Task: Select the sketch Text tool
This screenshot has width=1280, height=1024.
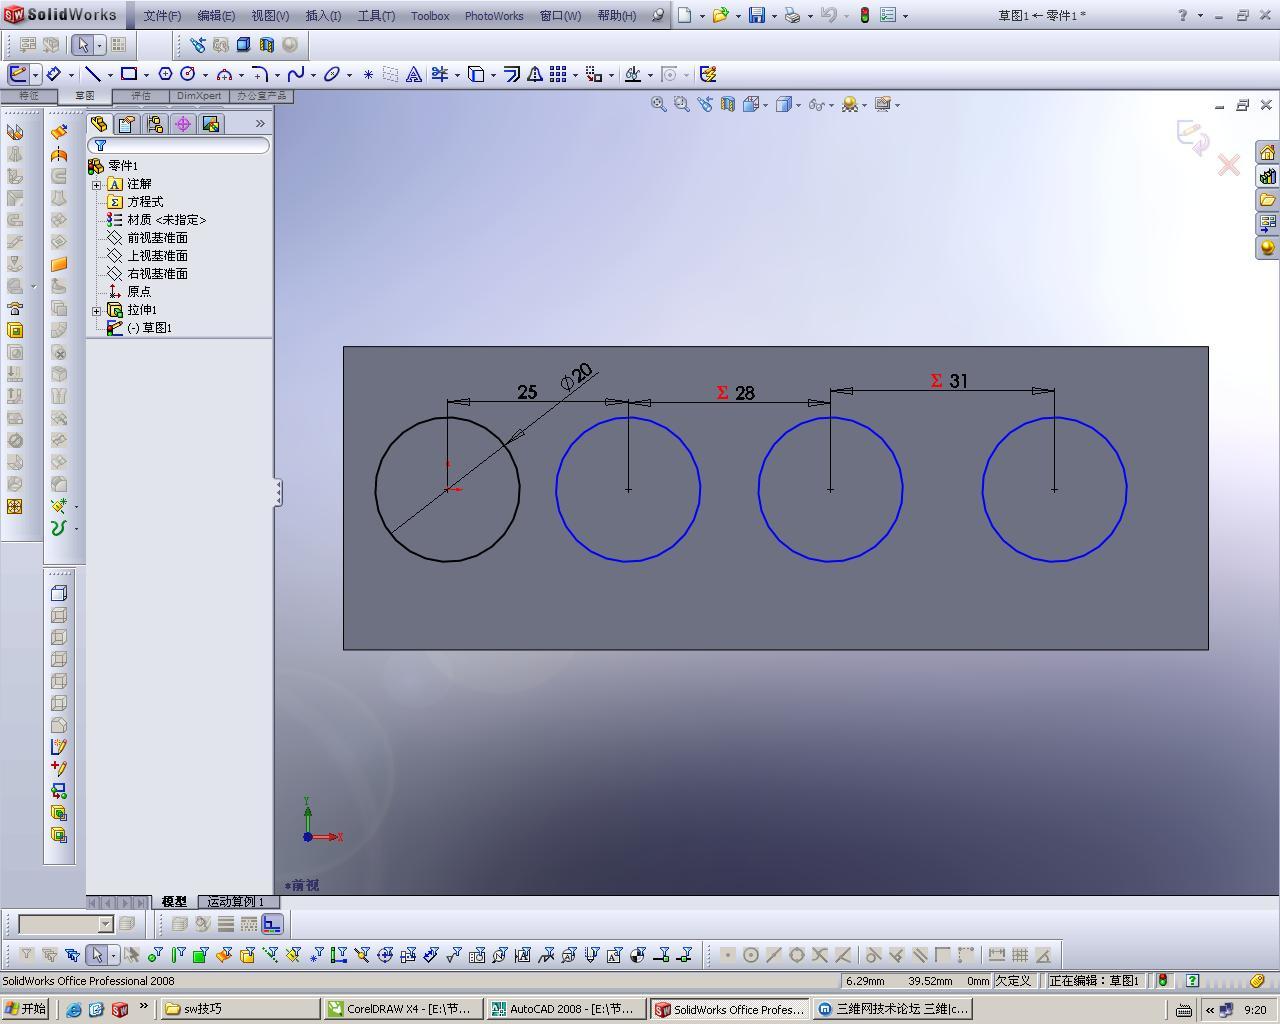Action: coord(413,74)
